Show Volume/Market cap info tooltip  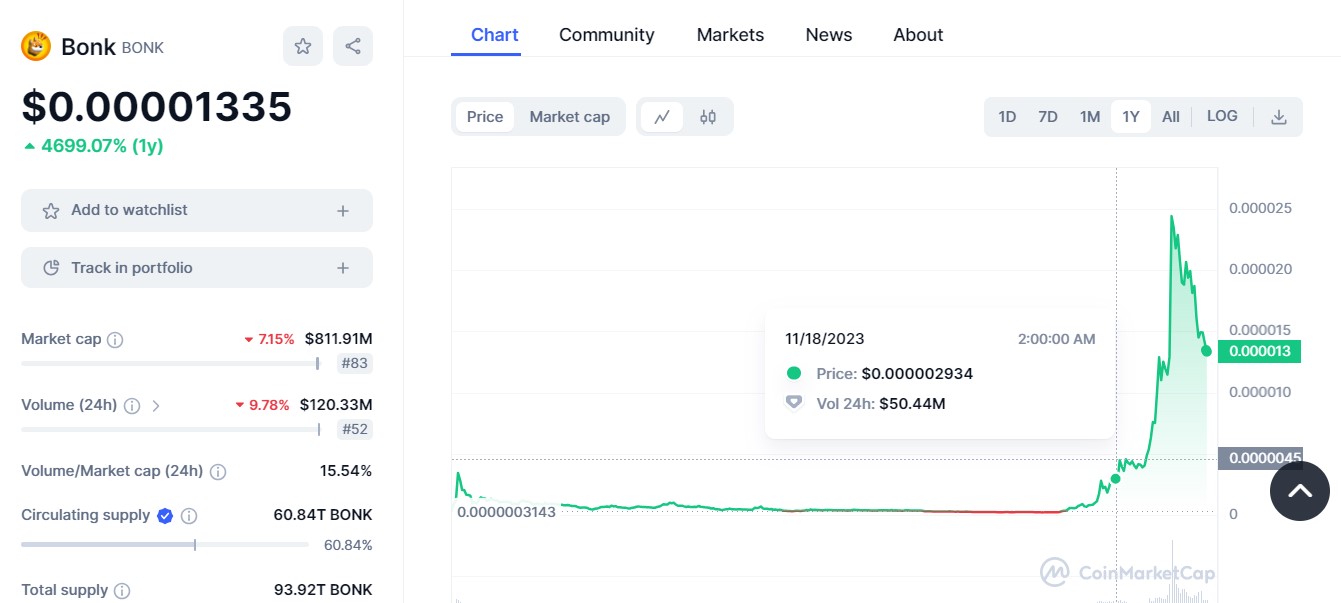click(218, 471)
